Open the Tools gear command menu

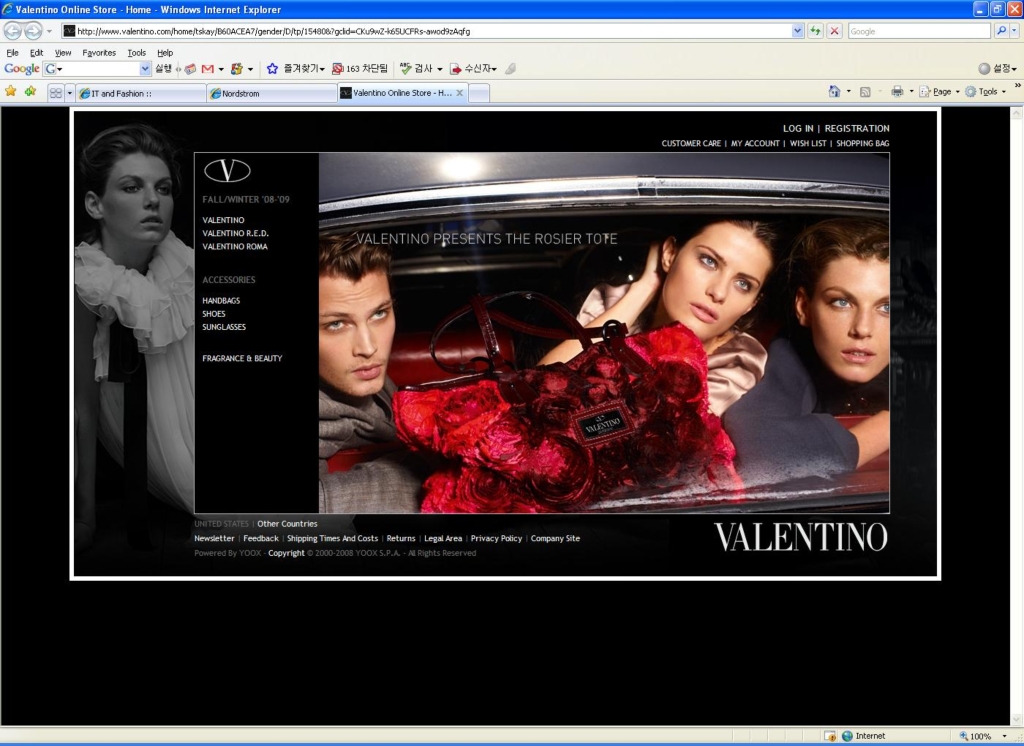[x=985, y=91]
